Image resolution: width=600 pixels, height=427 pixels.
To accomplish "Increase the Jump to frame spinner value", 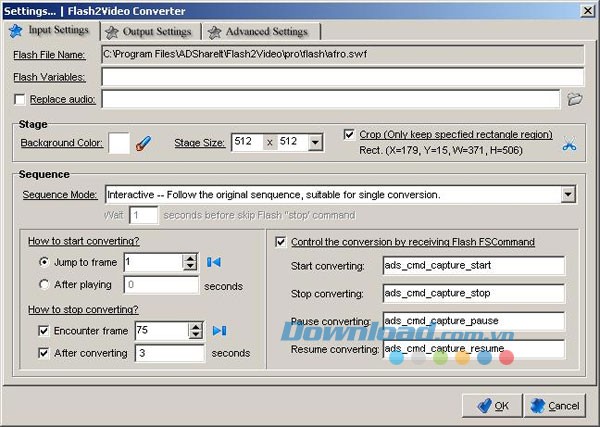I will coord(190,258).
